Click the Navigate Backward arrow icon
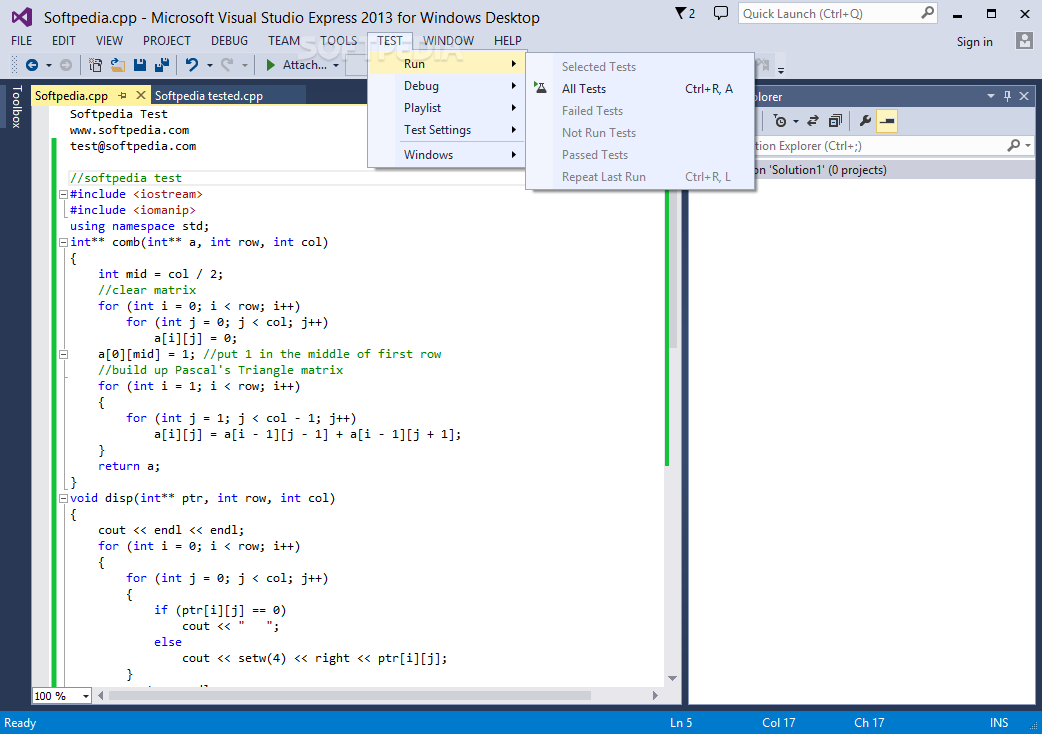The width and height of the screenshot is (1042, 734). [32, 65]
